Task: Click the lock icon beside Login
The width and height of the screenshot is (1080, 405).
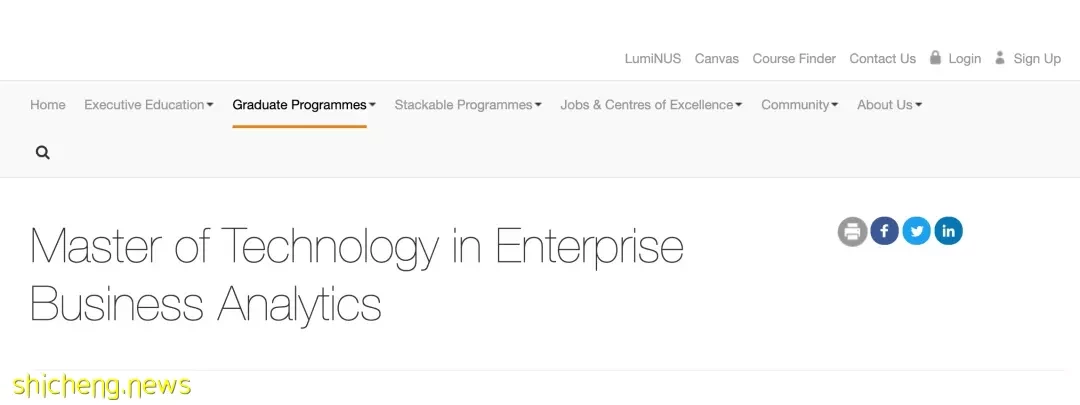Action: 935,57
